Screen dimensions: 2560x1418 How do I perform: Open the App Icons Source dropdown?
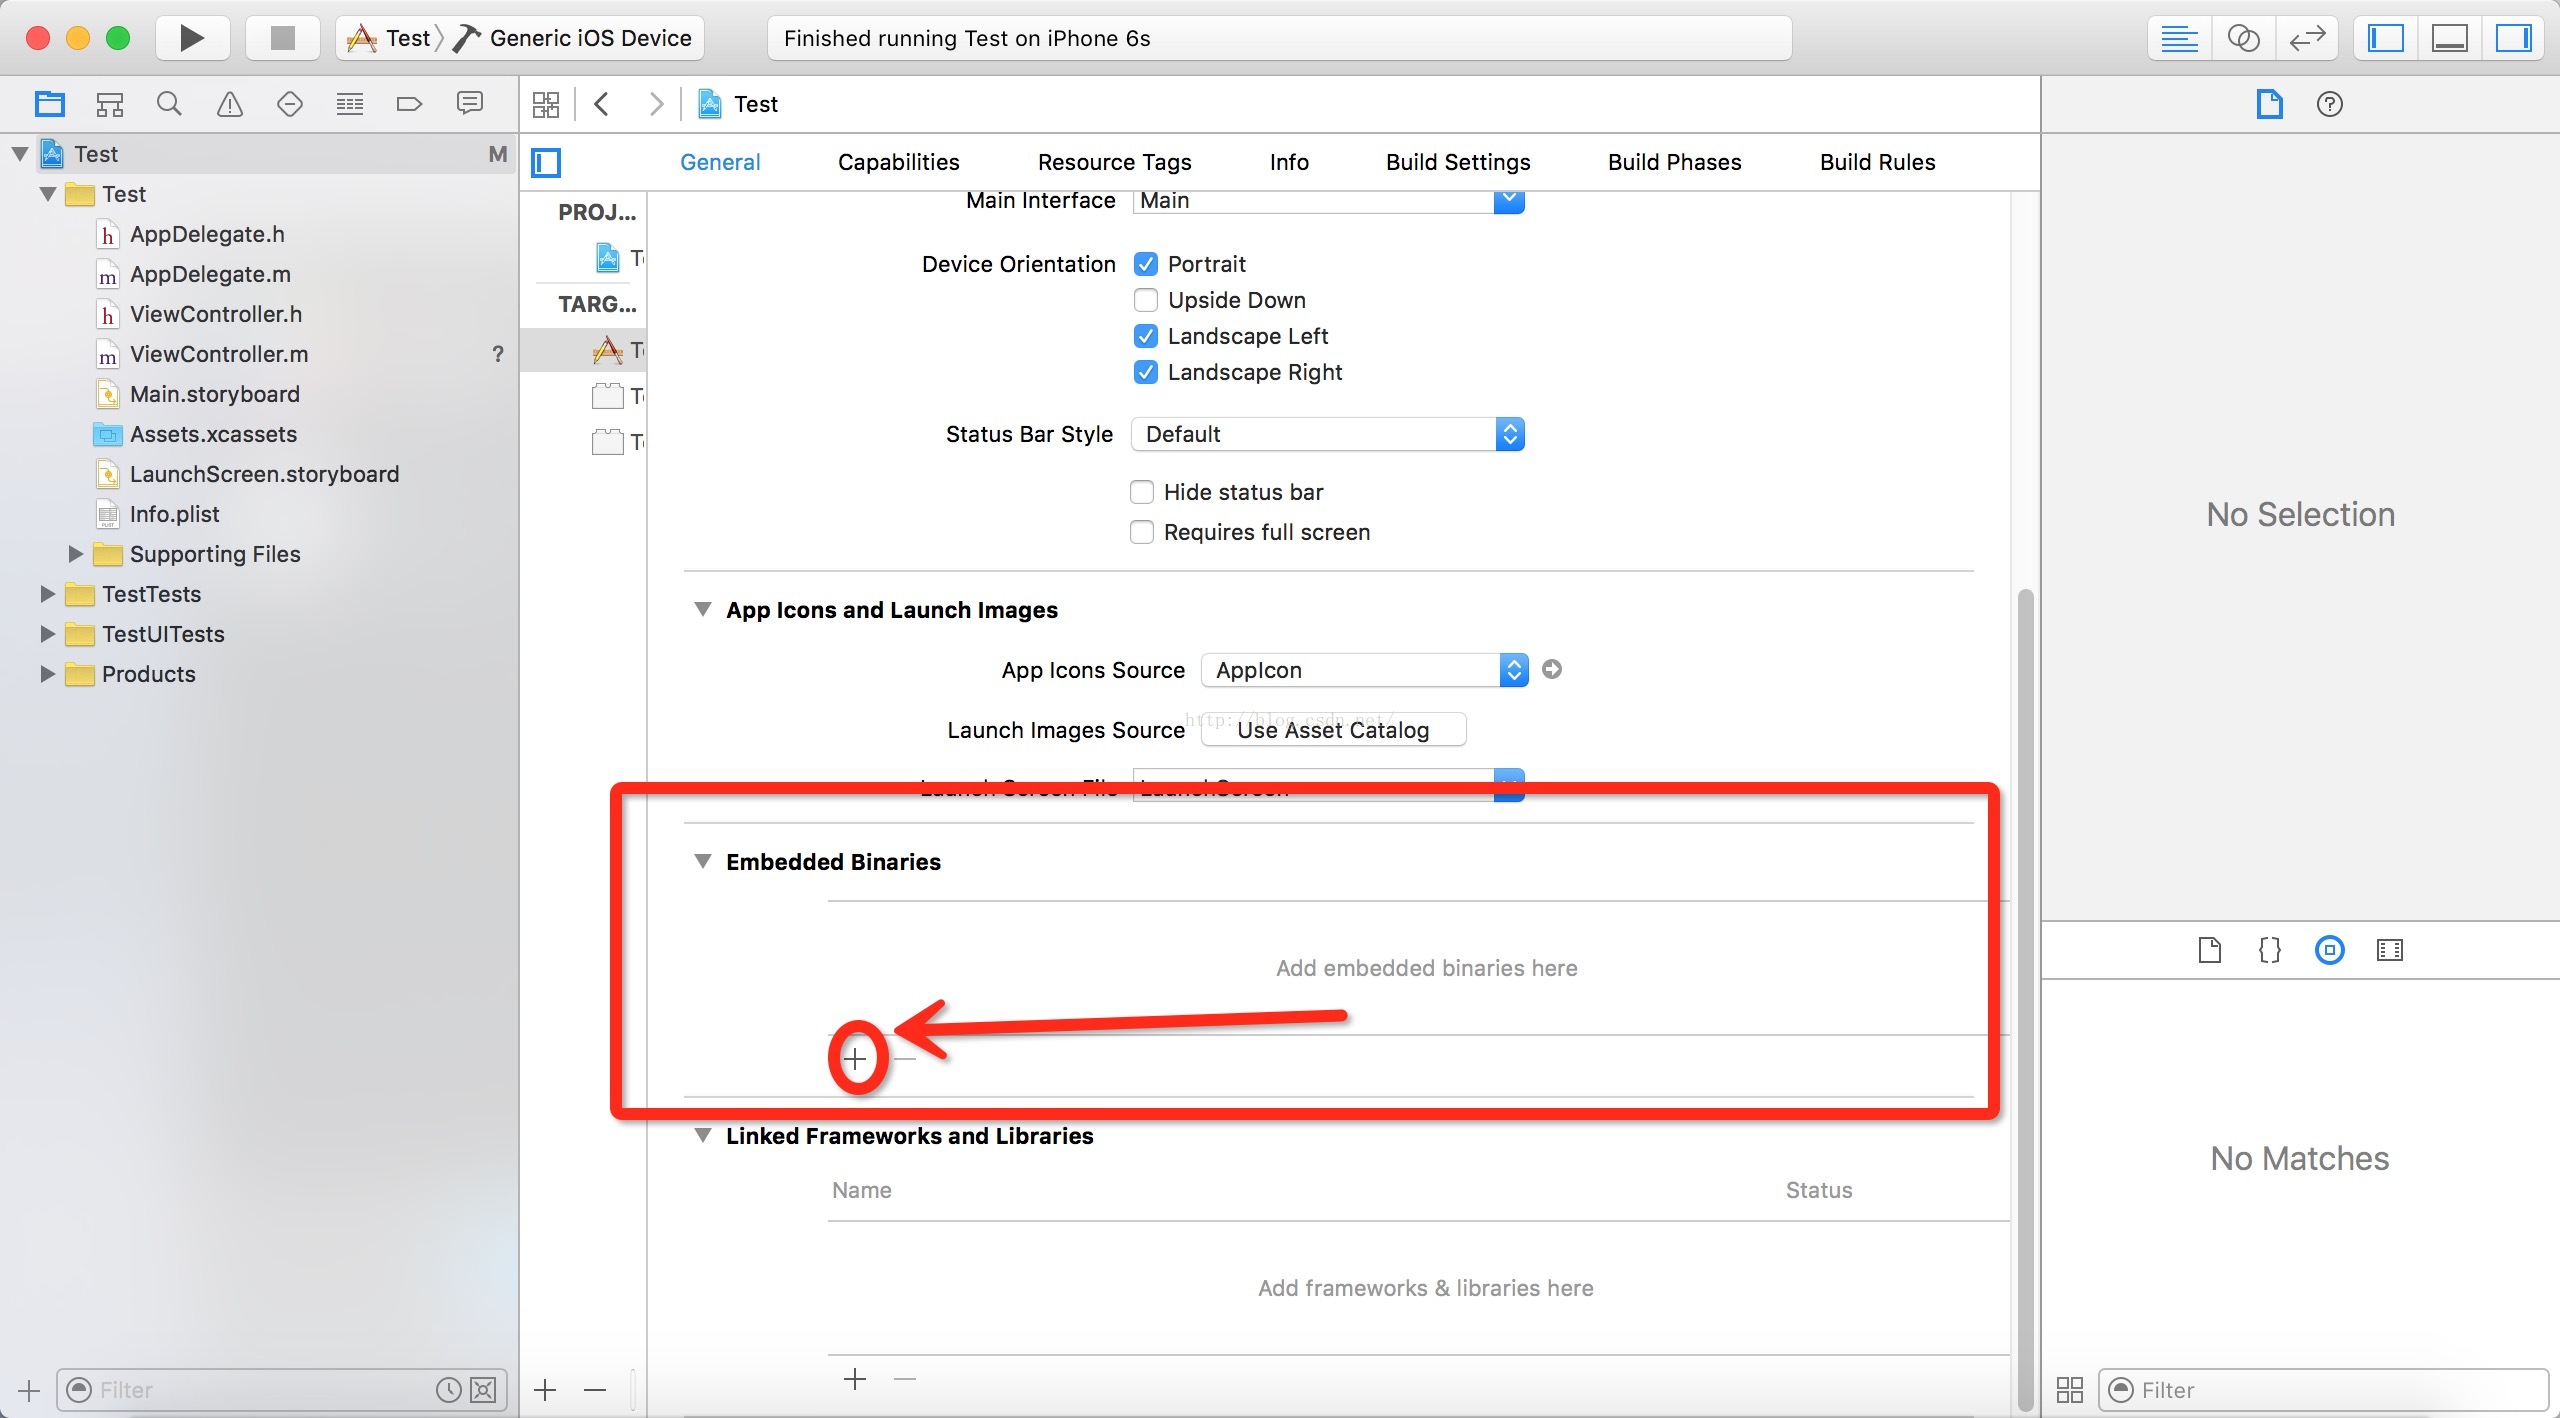coord(1365,670)
